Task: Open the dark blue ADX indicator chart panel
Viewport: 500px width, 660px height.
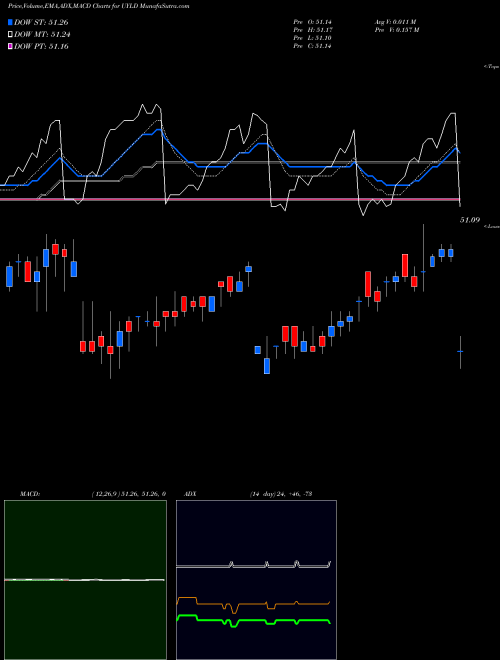Action: [x=256, y=580]
